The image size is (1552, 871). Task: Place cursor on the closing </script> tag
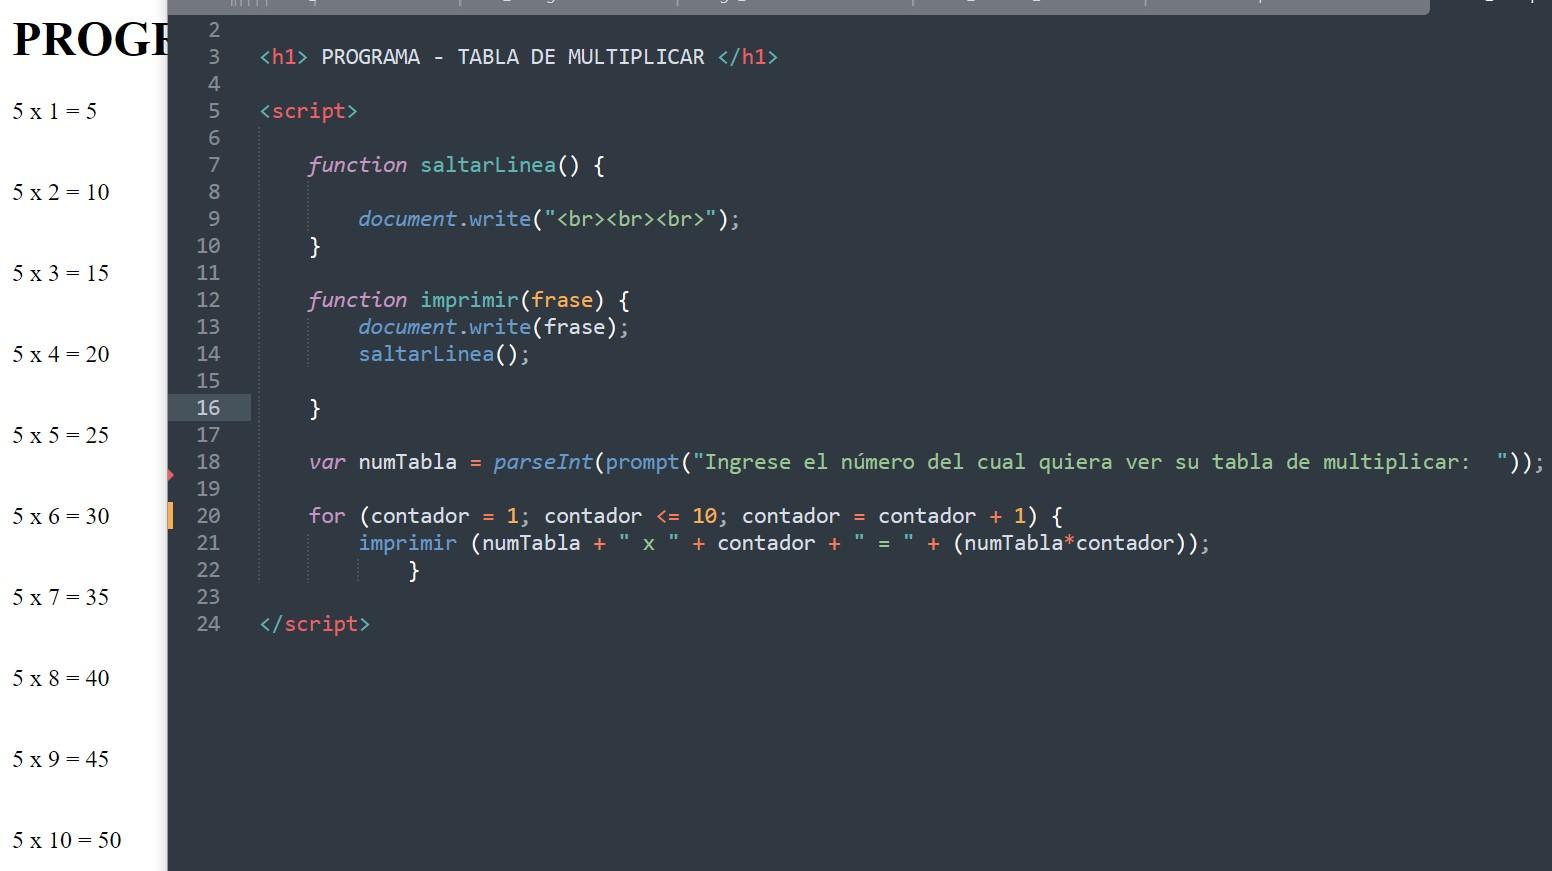(314, 624)
